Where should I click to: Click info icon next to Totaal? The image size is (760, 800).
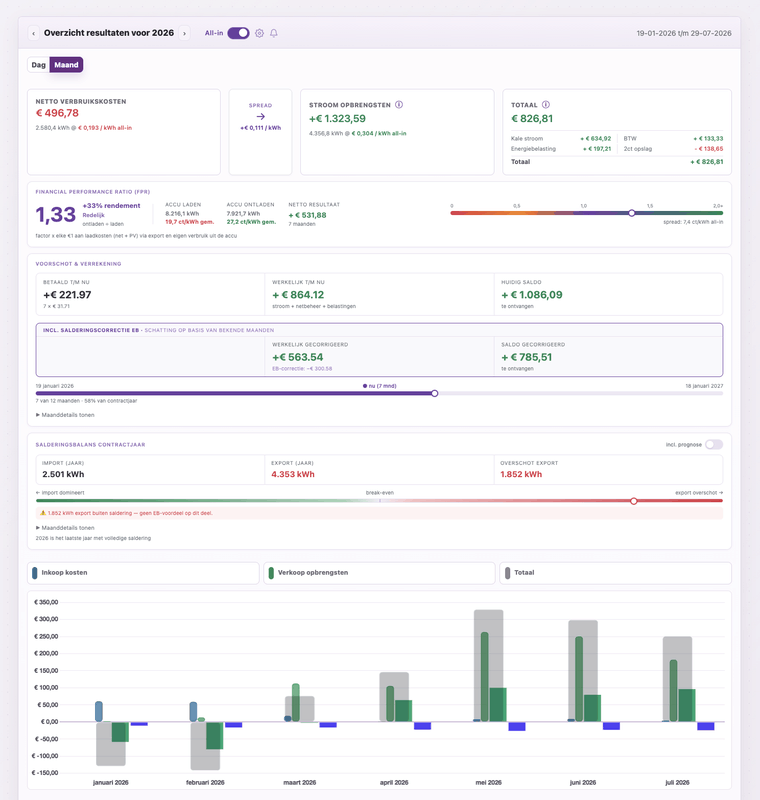click(x=546, y=105)
